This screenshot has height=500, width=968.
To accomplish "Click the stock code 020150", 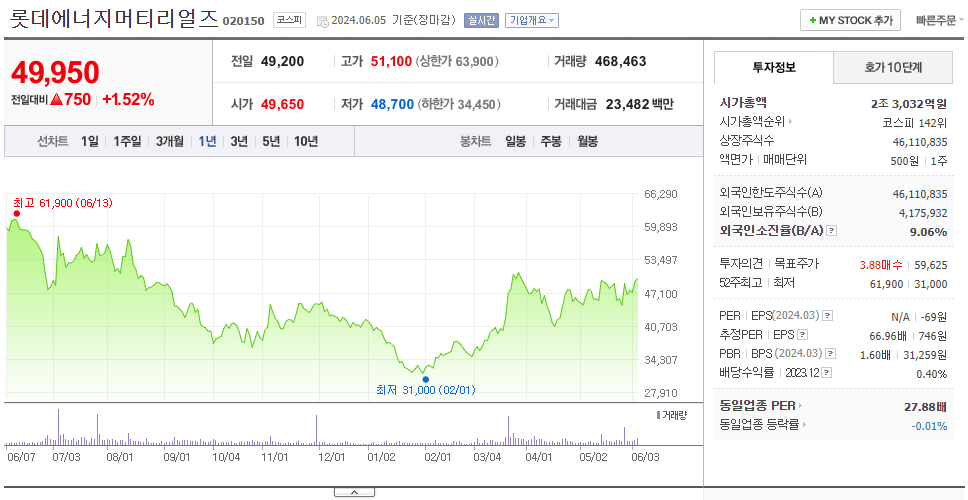I will click(x=243, y=20).
